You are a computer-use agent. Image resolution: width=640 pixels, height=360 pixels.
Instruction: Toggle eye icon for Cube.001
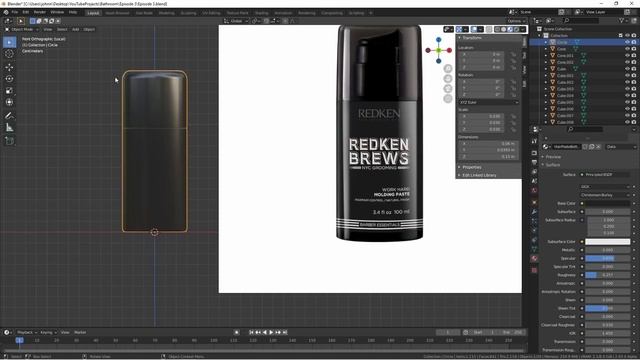(627, 76)
